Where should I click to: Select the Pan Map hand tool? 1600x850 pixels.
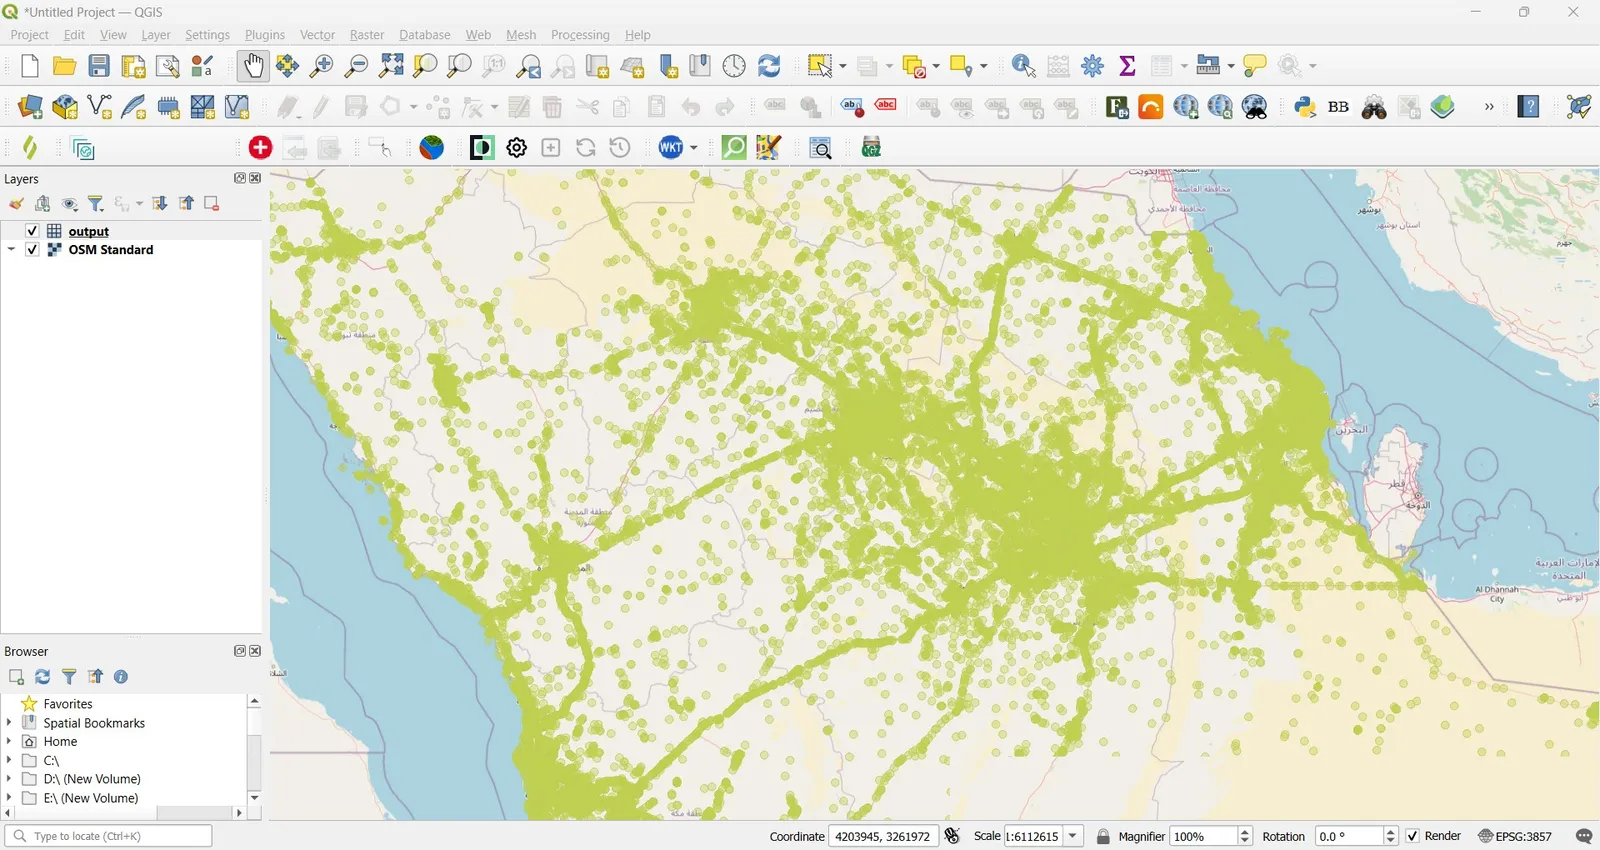pyautogui.click(x=253, y=66)
